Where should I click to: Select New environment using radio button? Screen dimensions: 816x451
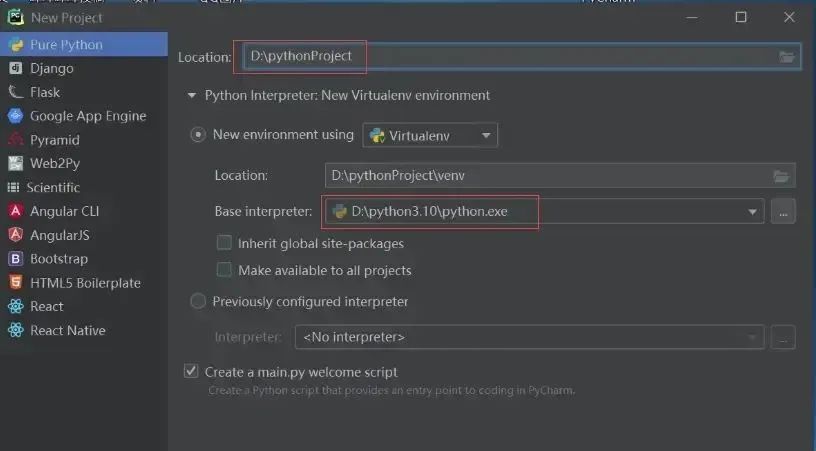point(198,135)
